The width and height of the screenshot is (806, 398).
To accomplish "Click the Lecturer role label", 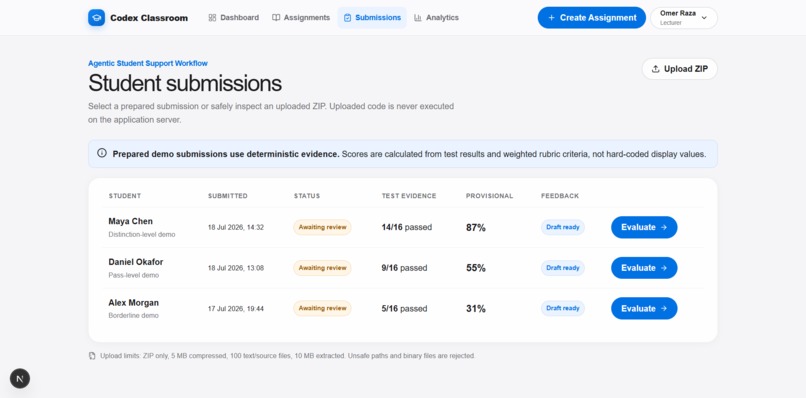I will click(671, 23).
